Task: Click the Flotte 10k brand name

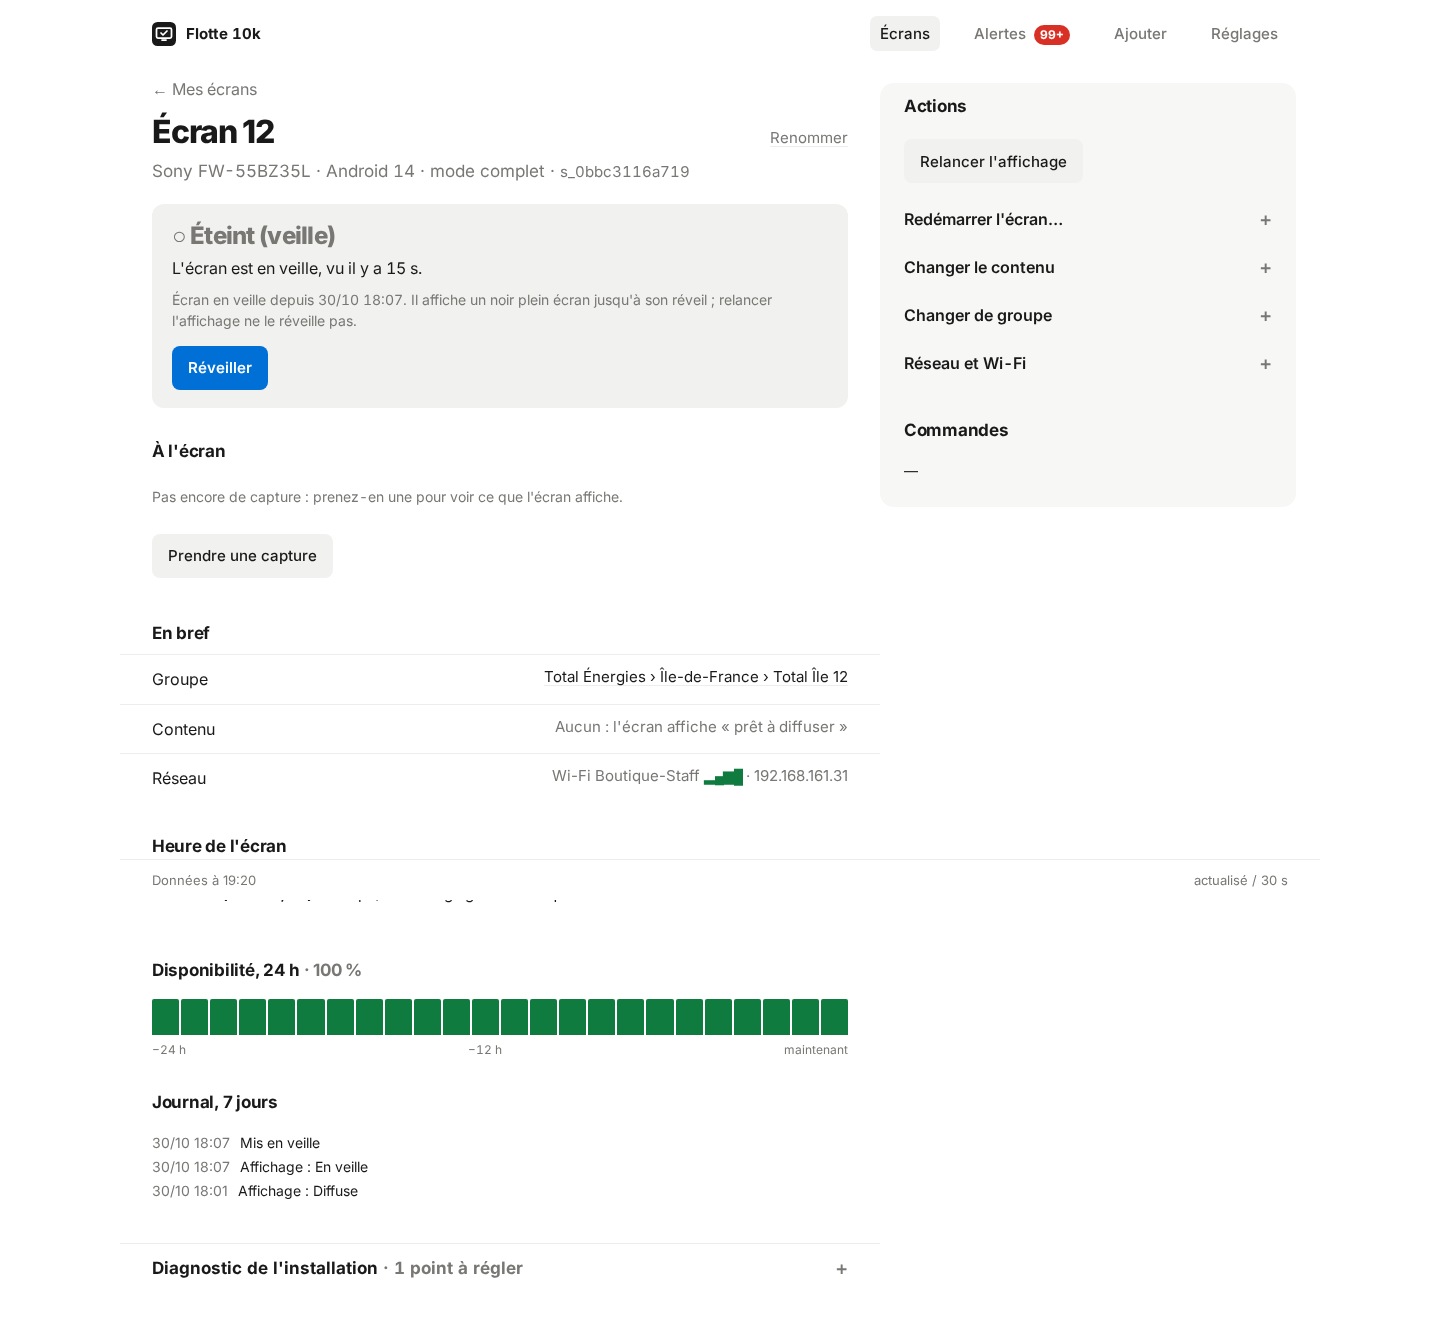Action: pyautogui.click(x=223, y=34)
